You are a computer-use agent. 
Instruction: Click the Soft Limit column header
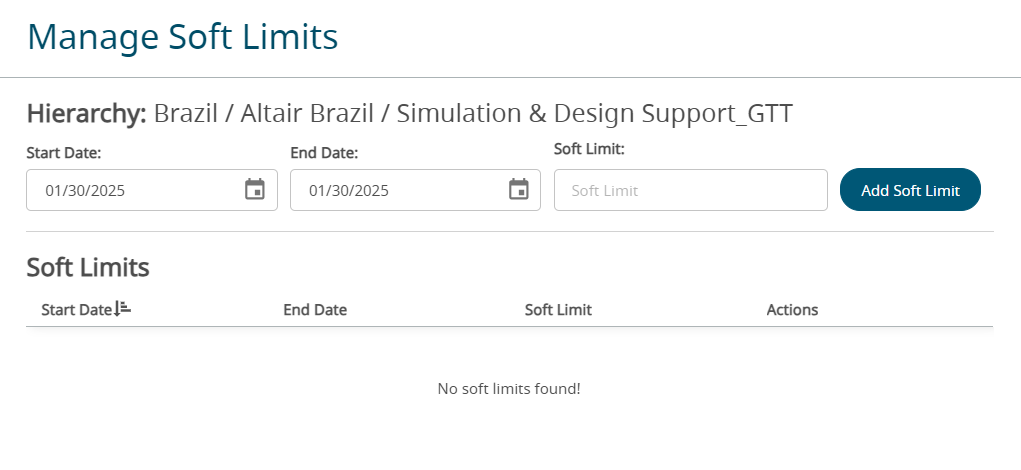pyautogui.click(x=558, y=310)
